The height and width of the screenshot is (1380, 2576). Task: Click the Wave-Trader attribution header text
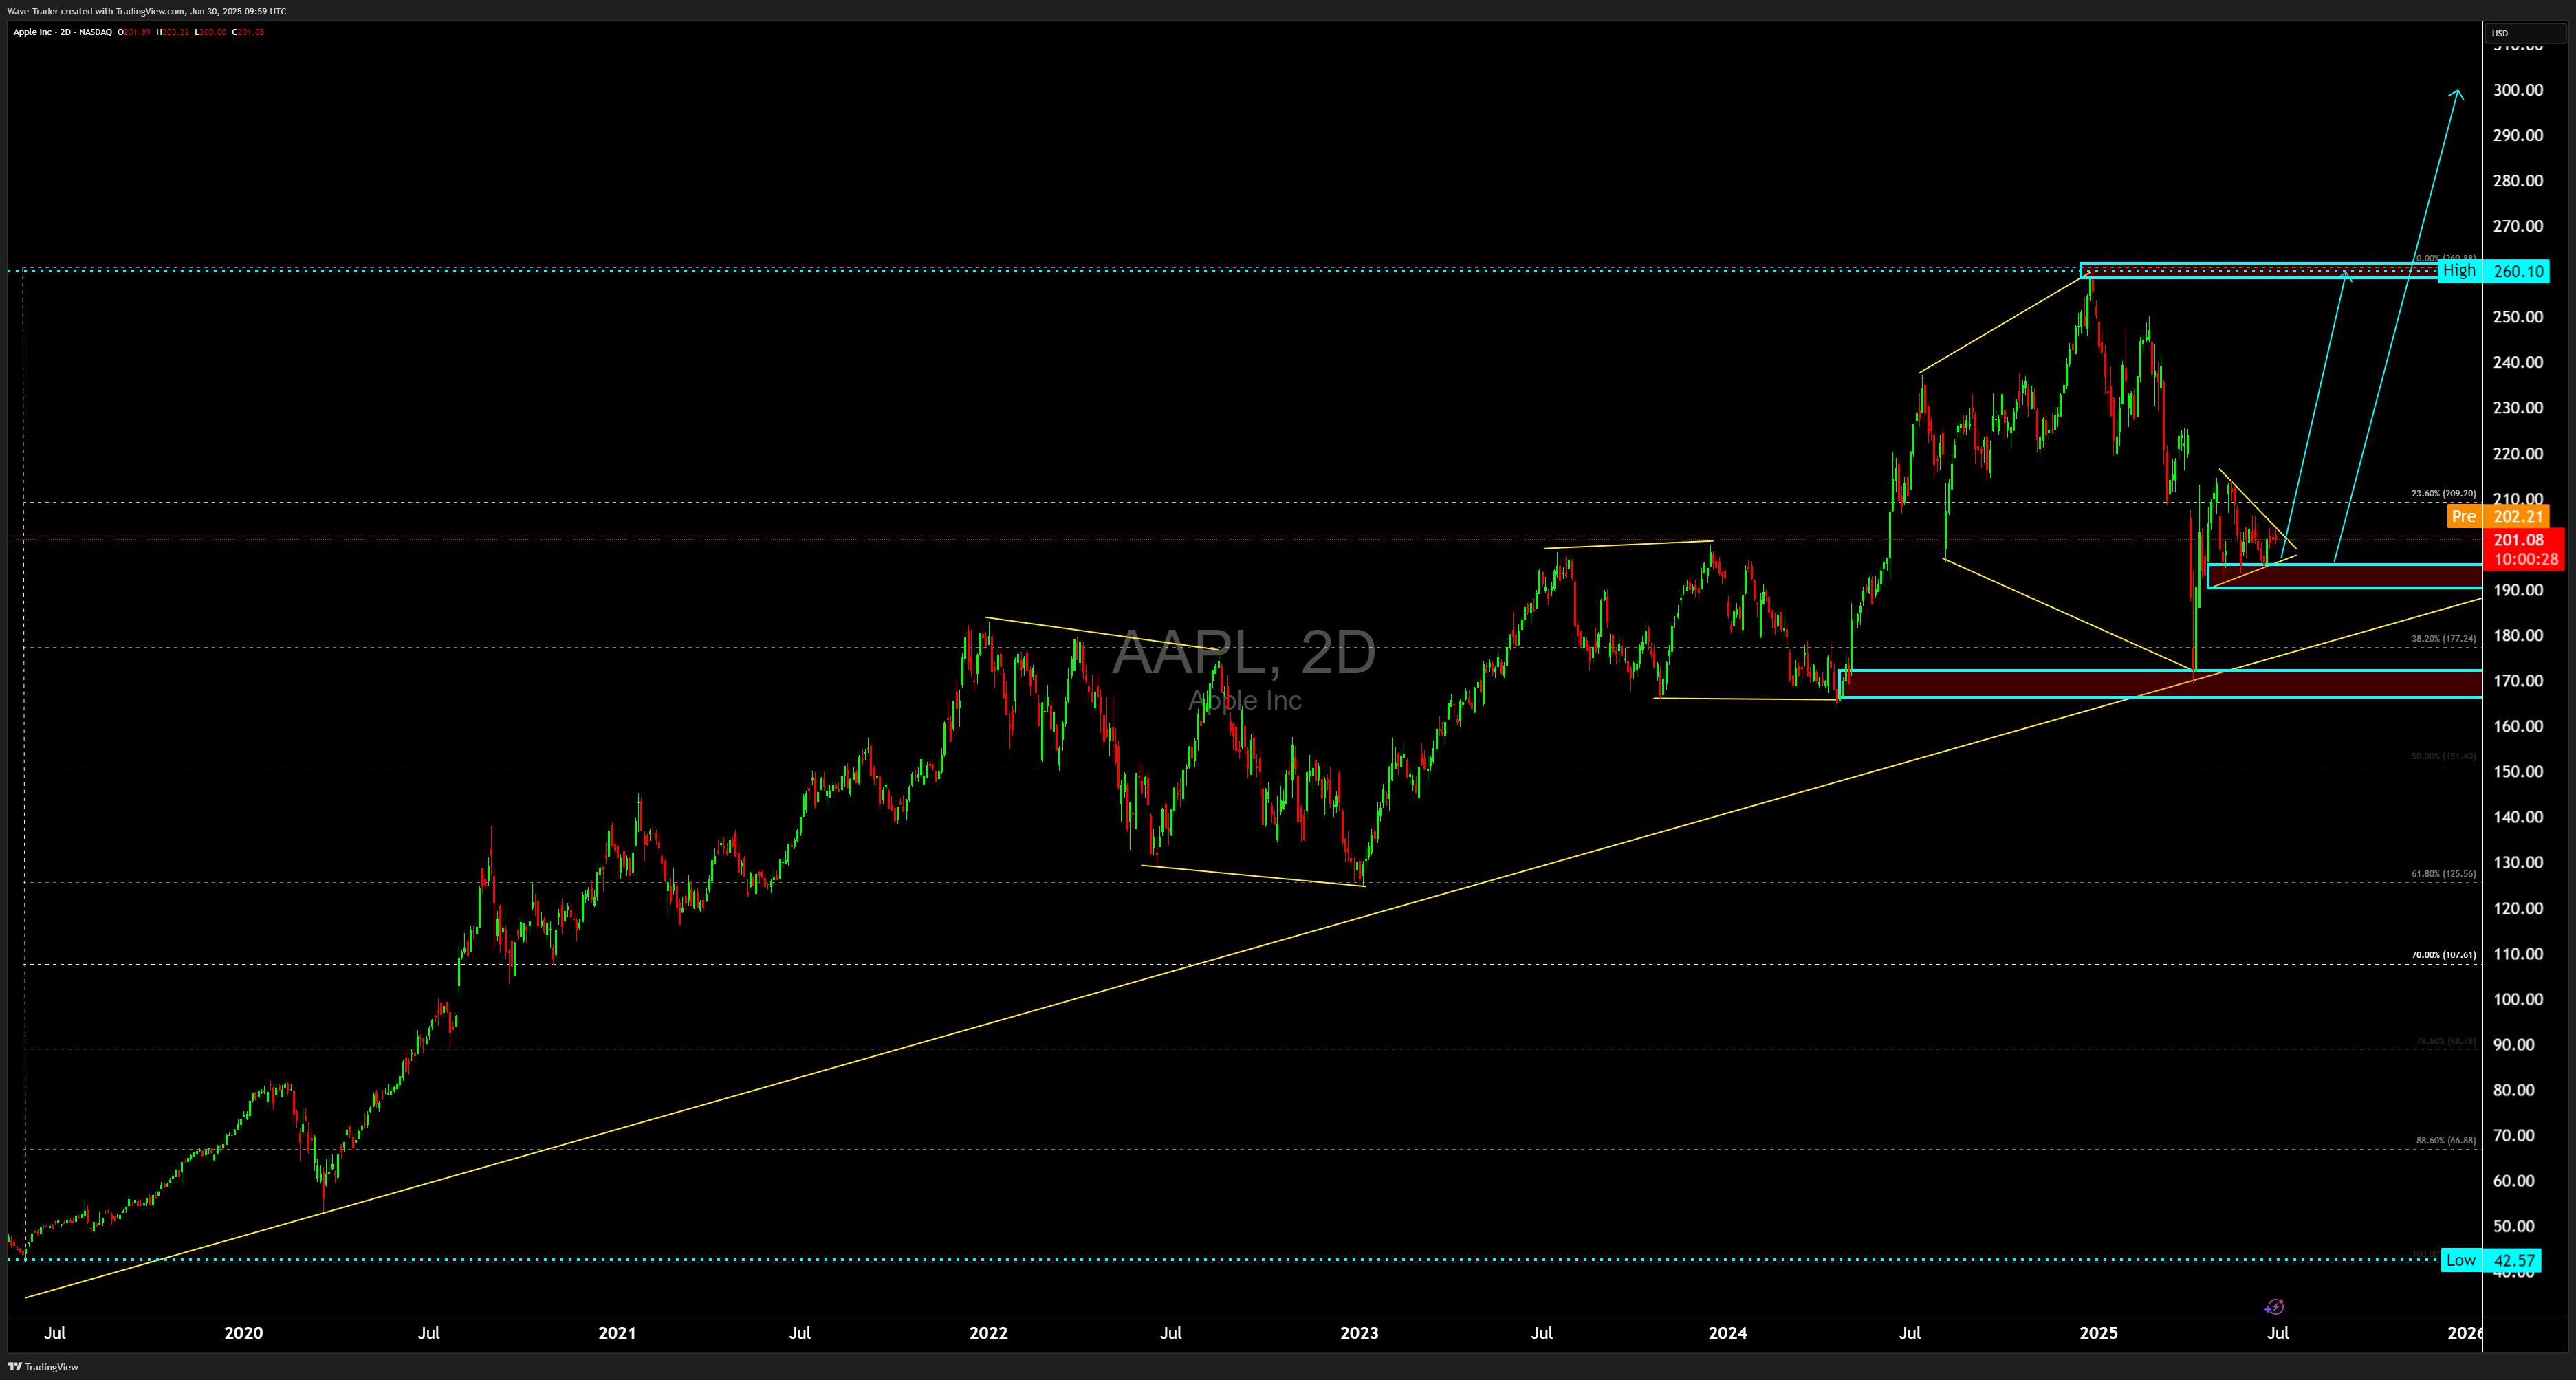point(146,11)
